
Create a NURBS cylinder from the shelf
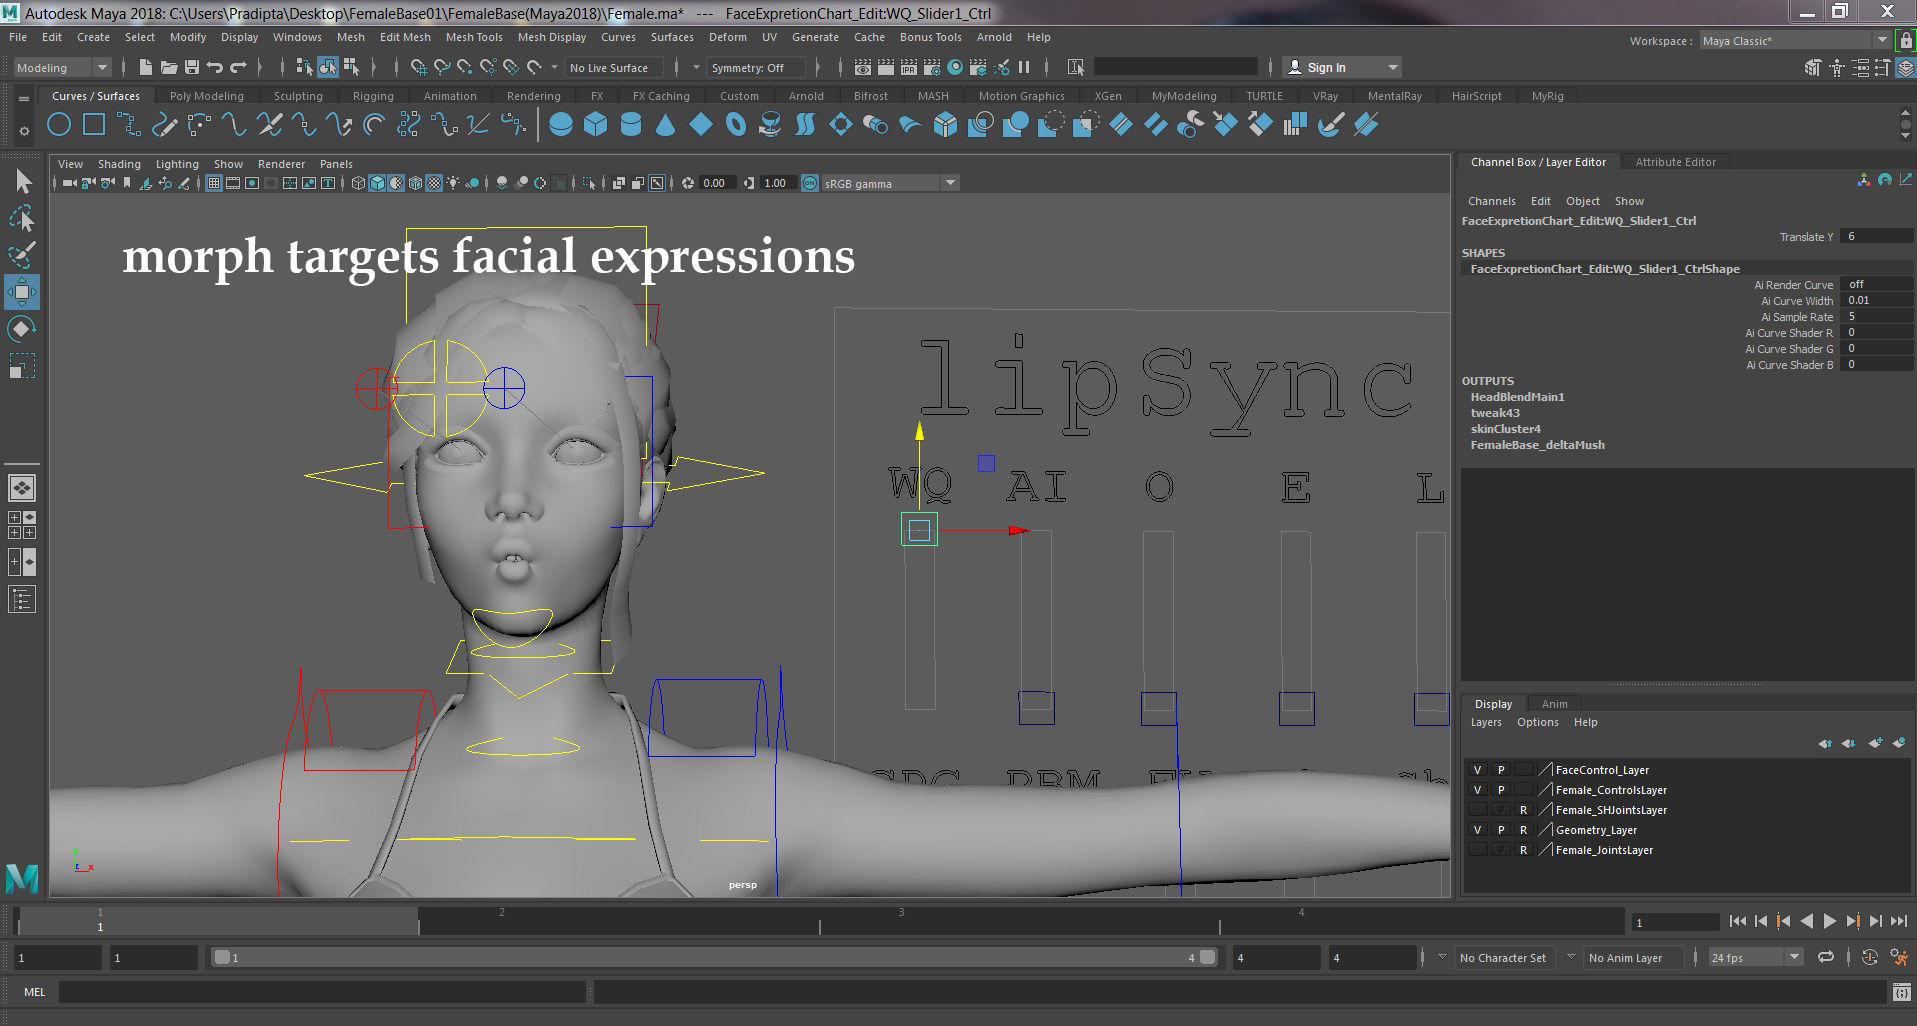point(631,125)
